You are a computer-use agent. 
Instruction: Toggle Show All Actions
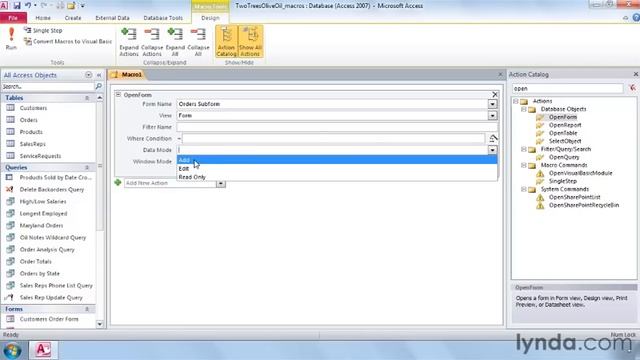[x=250, y=42]
